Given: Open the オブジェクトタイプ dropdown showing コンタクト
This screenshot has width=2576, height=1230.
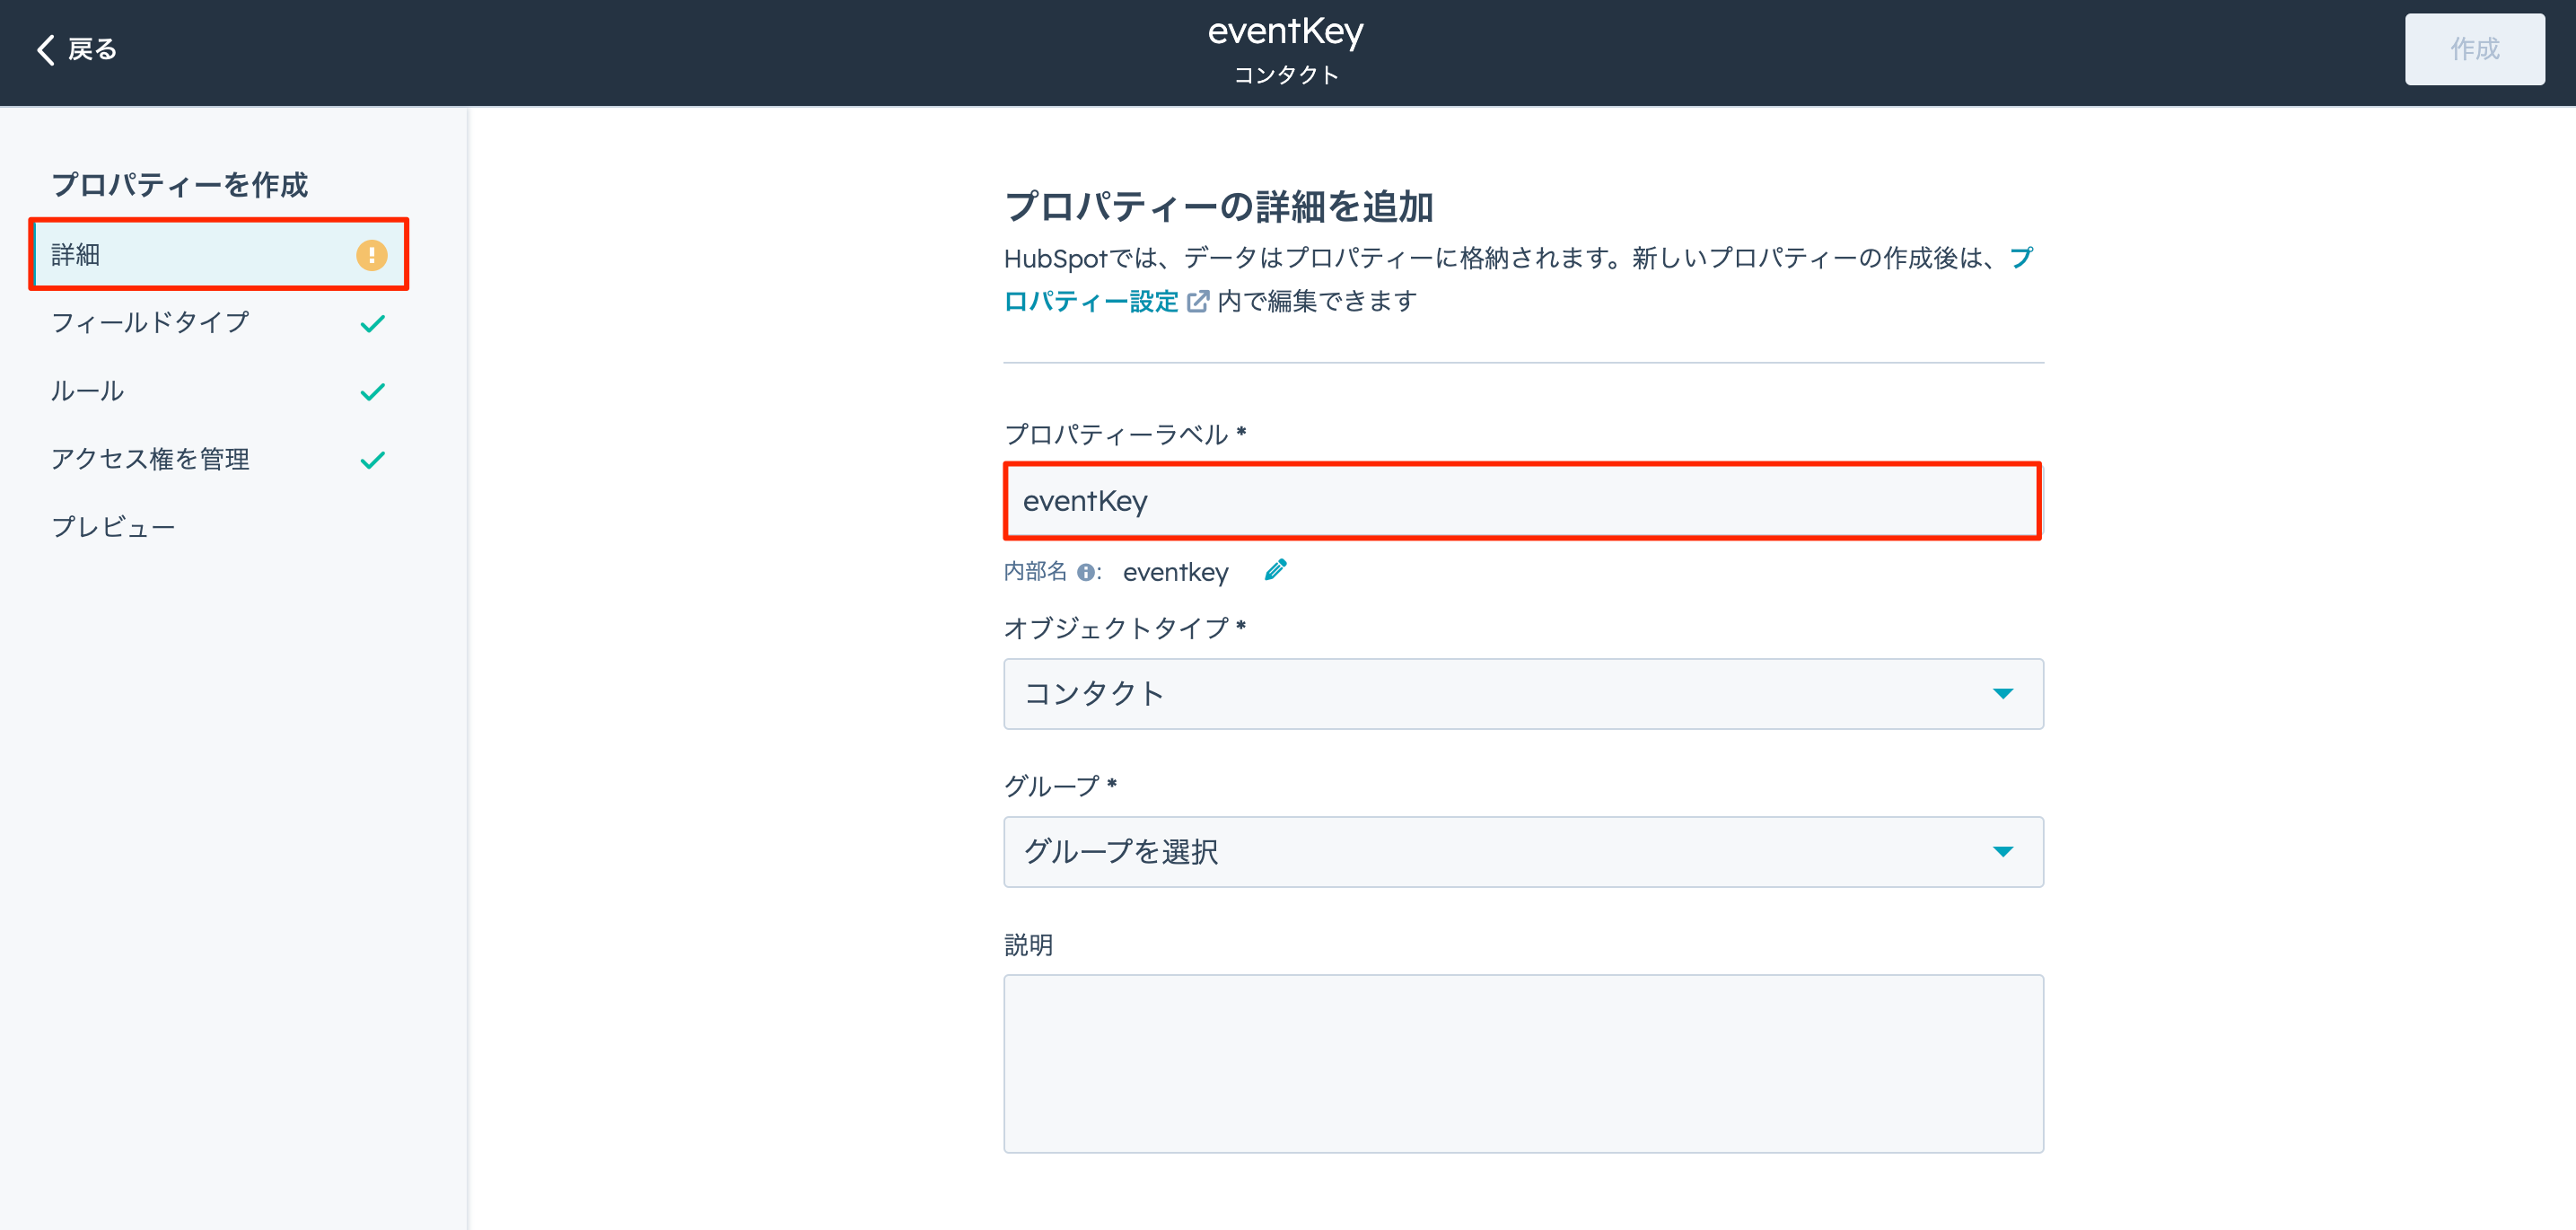Looking at the screenshot, I should coord(1522,693).
